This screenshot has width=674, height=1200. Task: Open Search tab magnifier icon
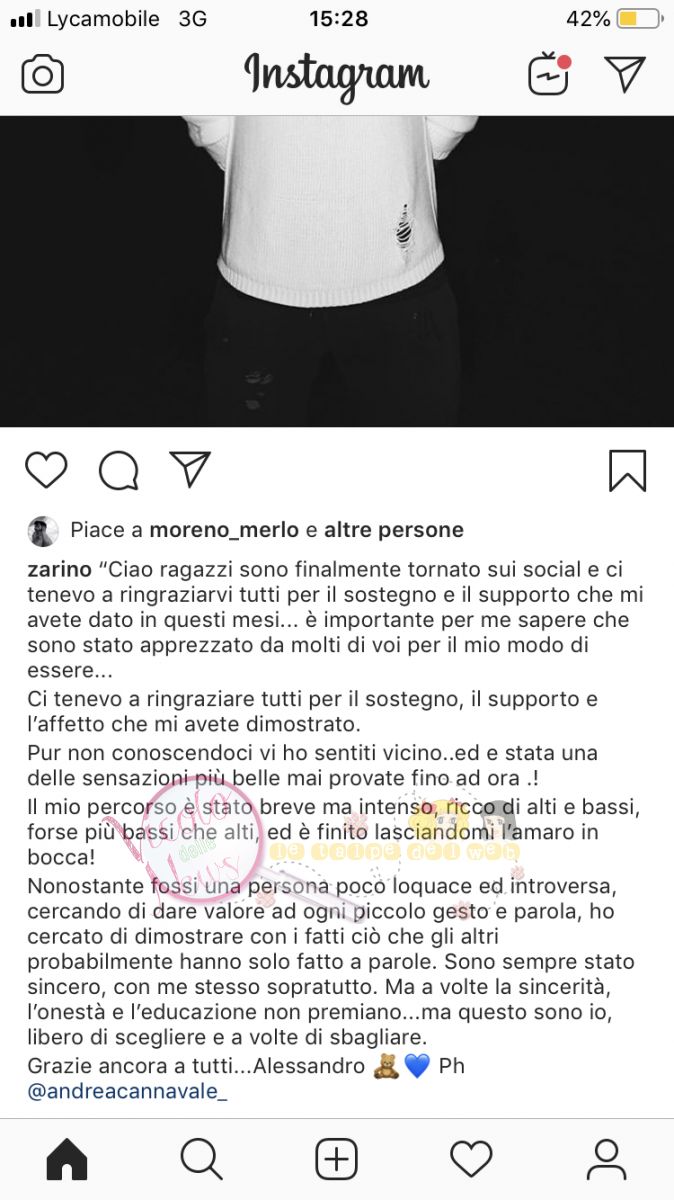point(201,1160)
